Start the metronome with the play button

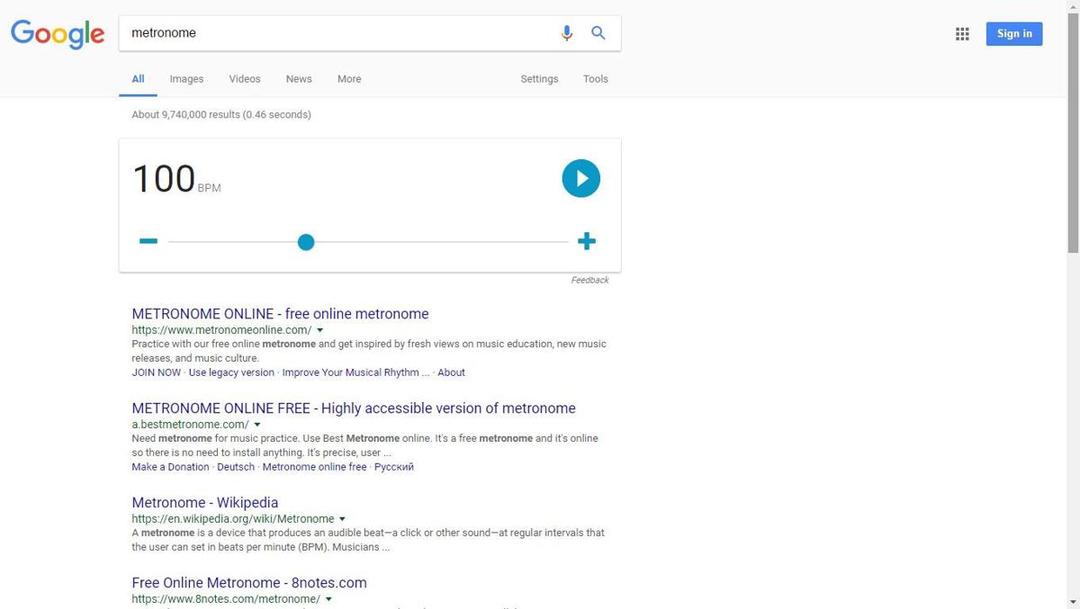[x=581, y=178]
